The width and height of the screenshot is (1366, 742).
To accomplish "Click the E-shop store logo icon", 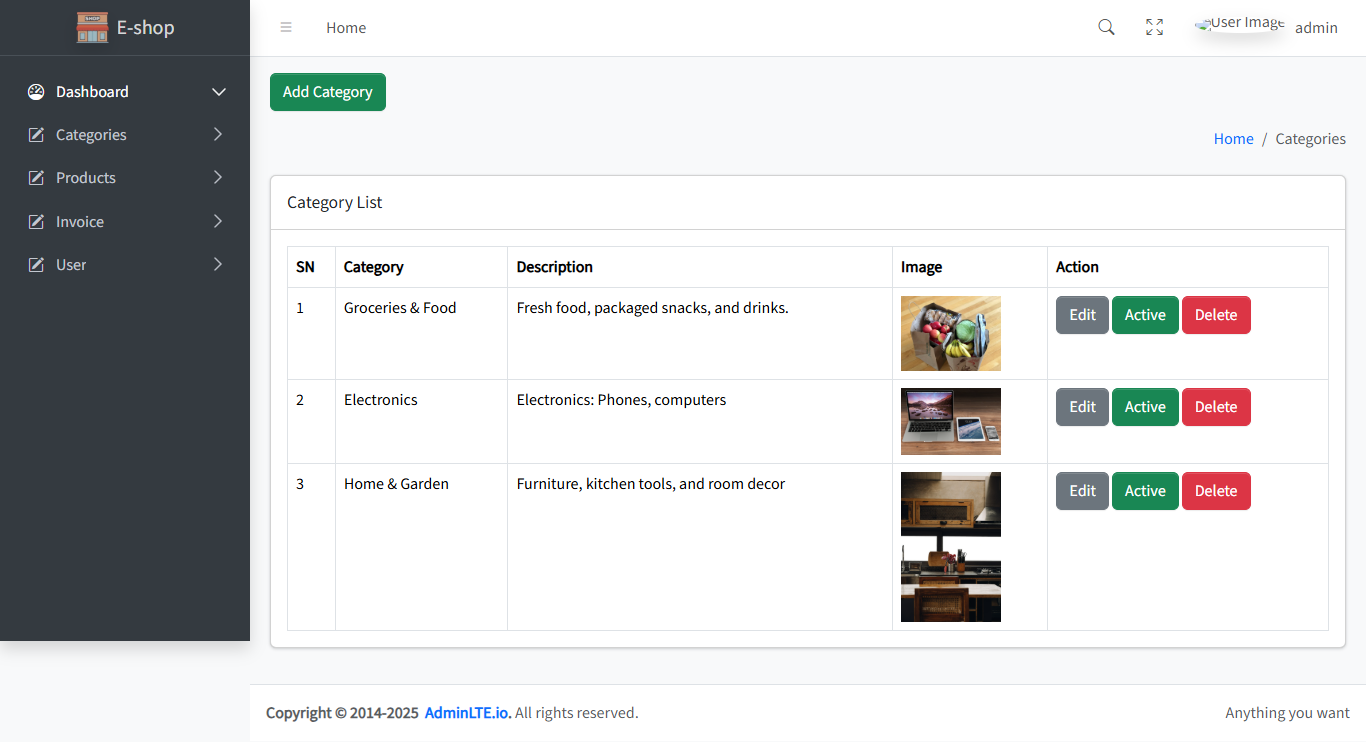I will [x=92, y=27].
